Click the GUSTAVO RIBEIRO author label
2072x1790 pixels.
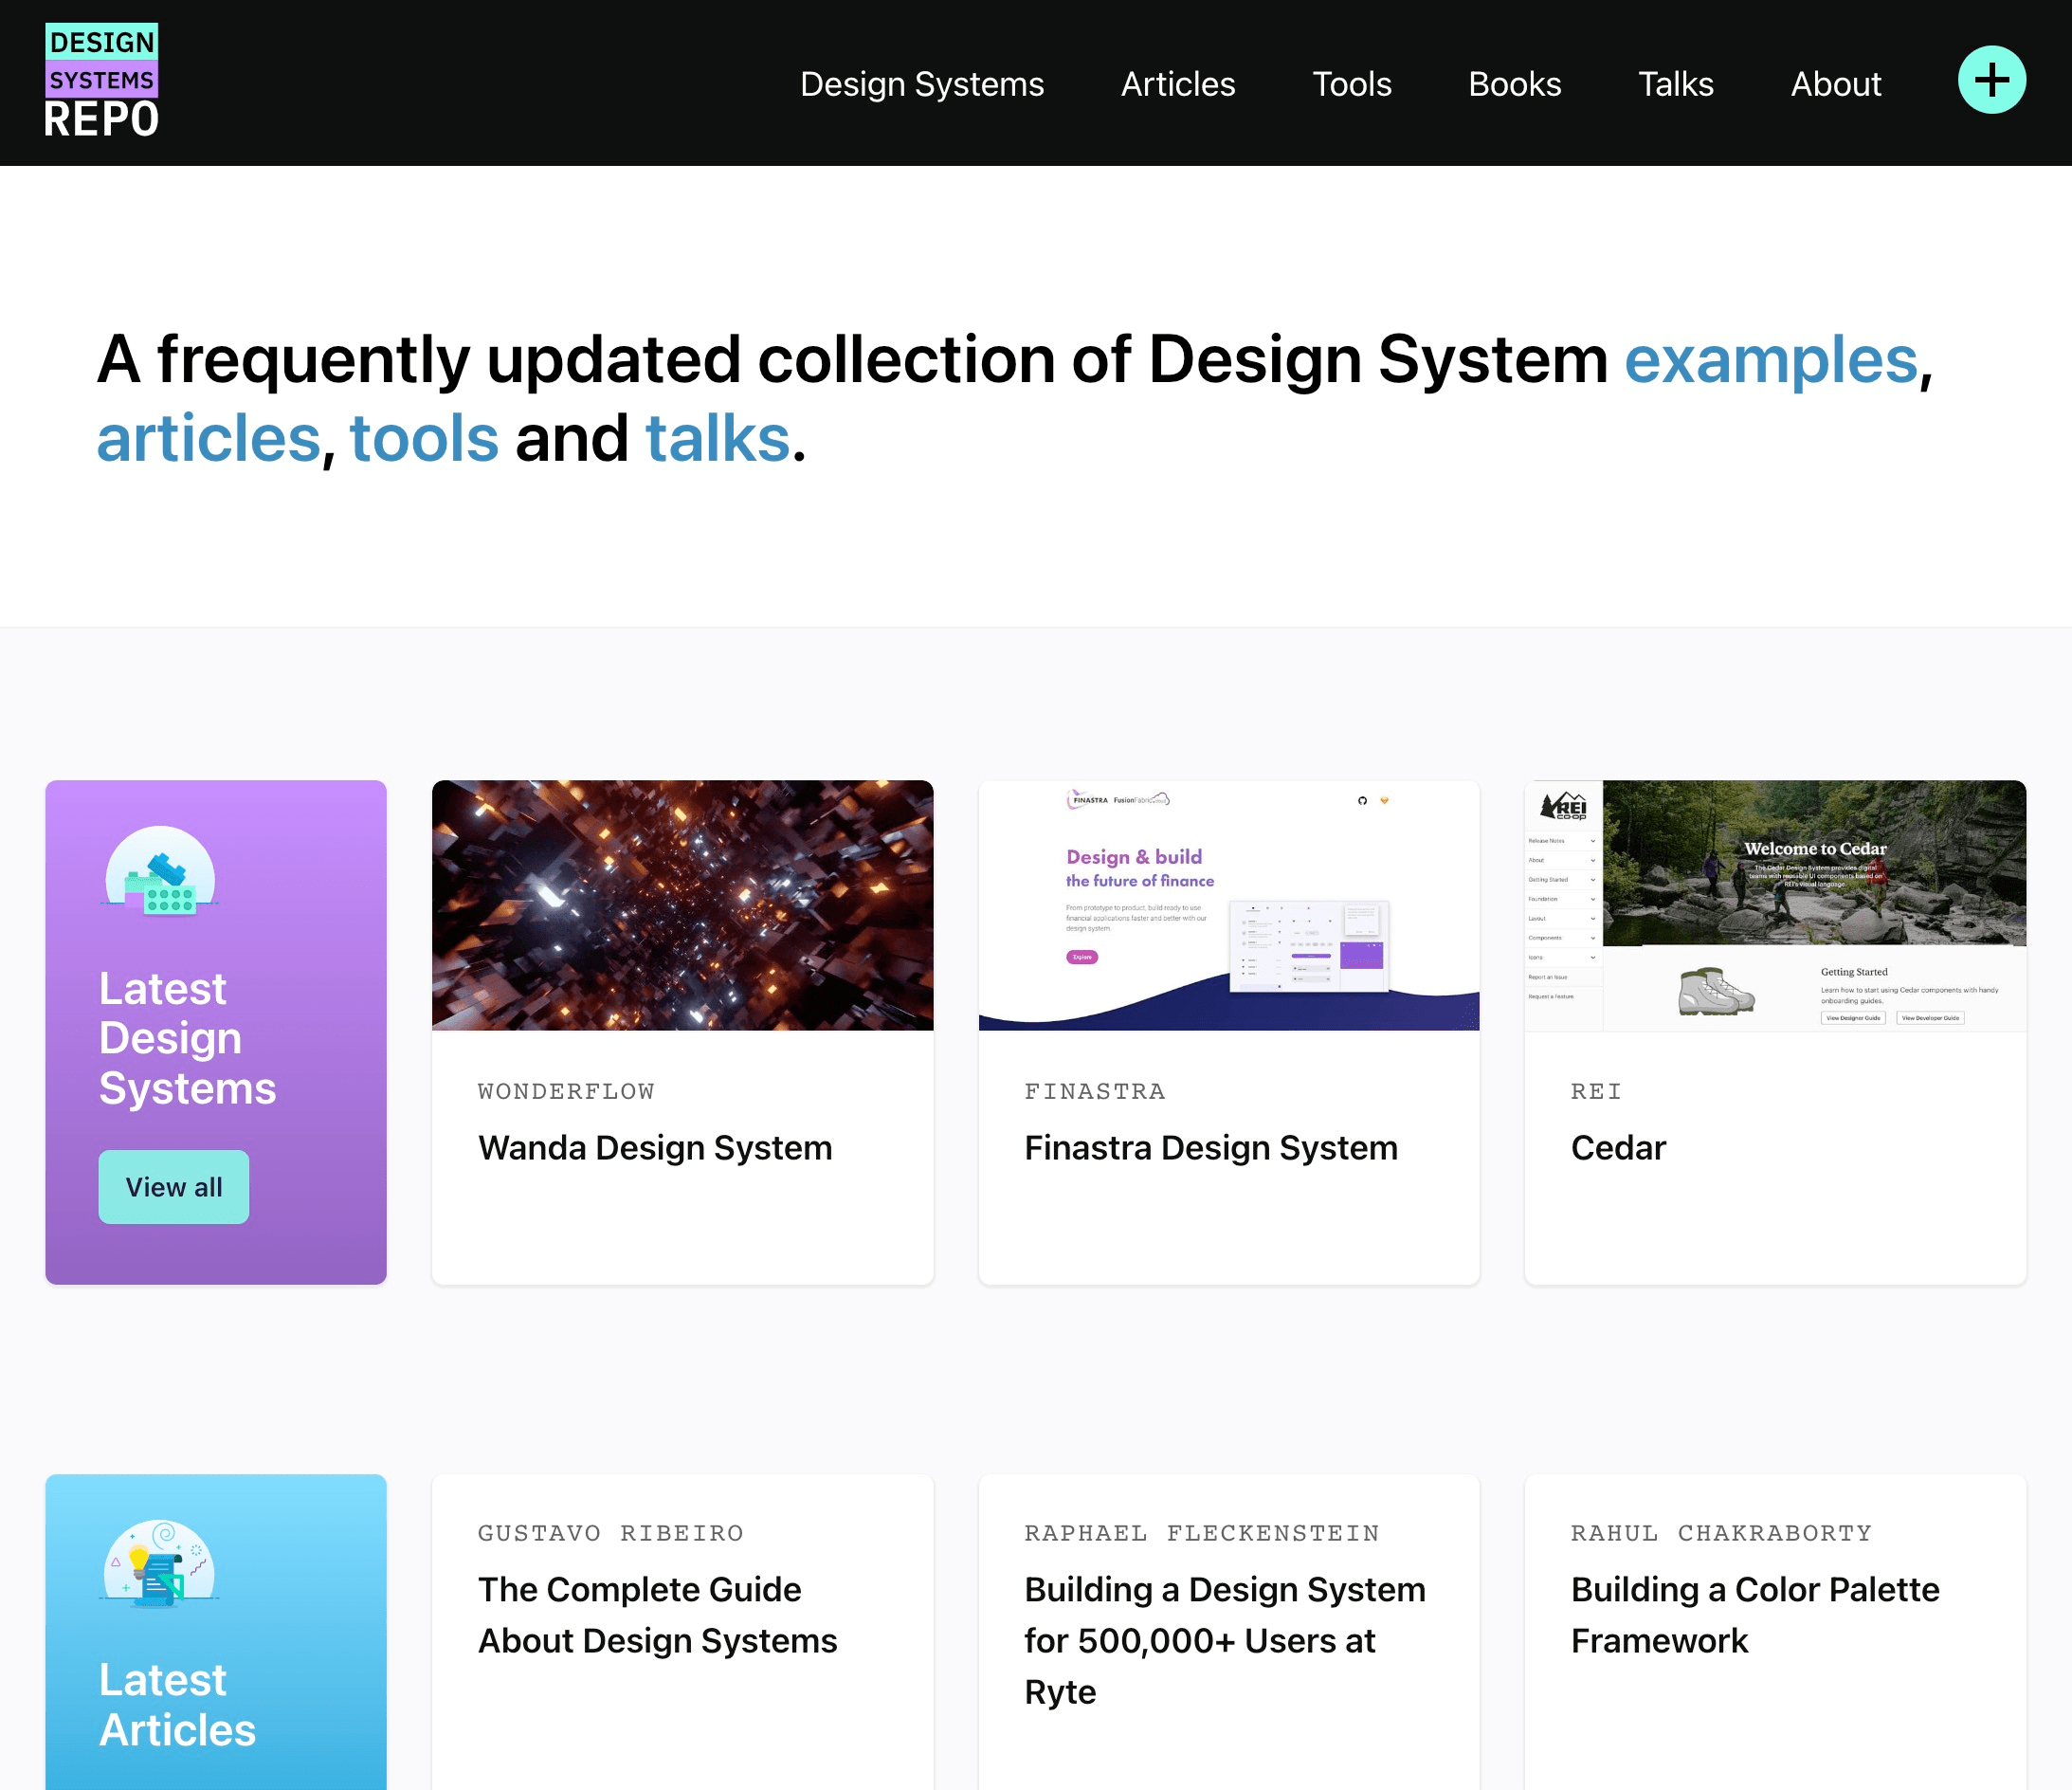click(611, 1533)
